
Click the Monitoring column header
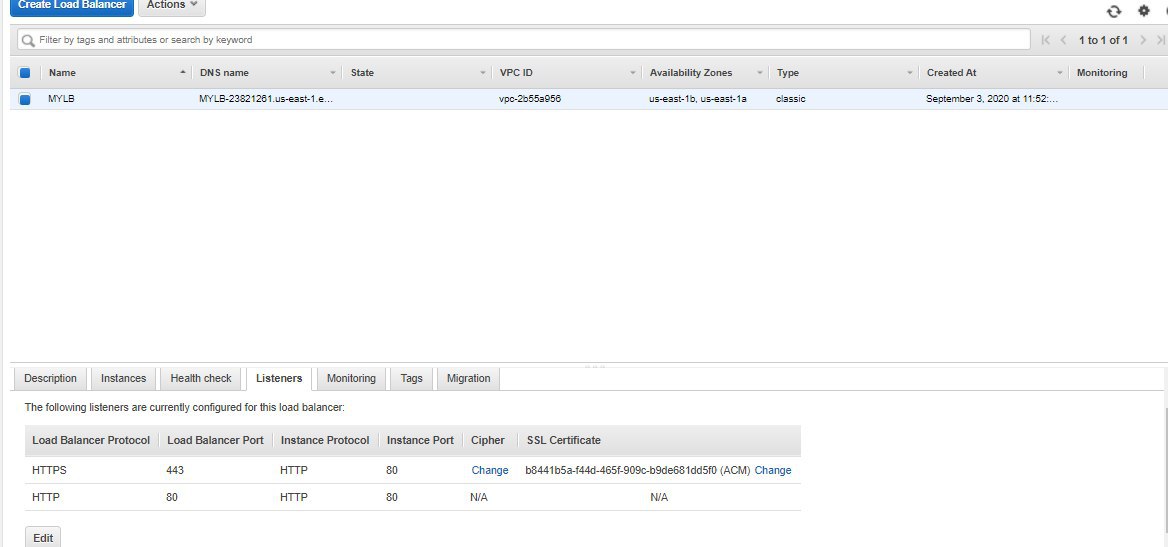1102,73
